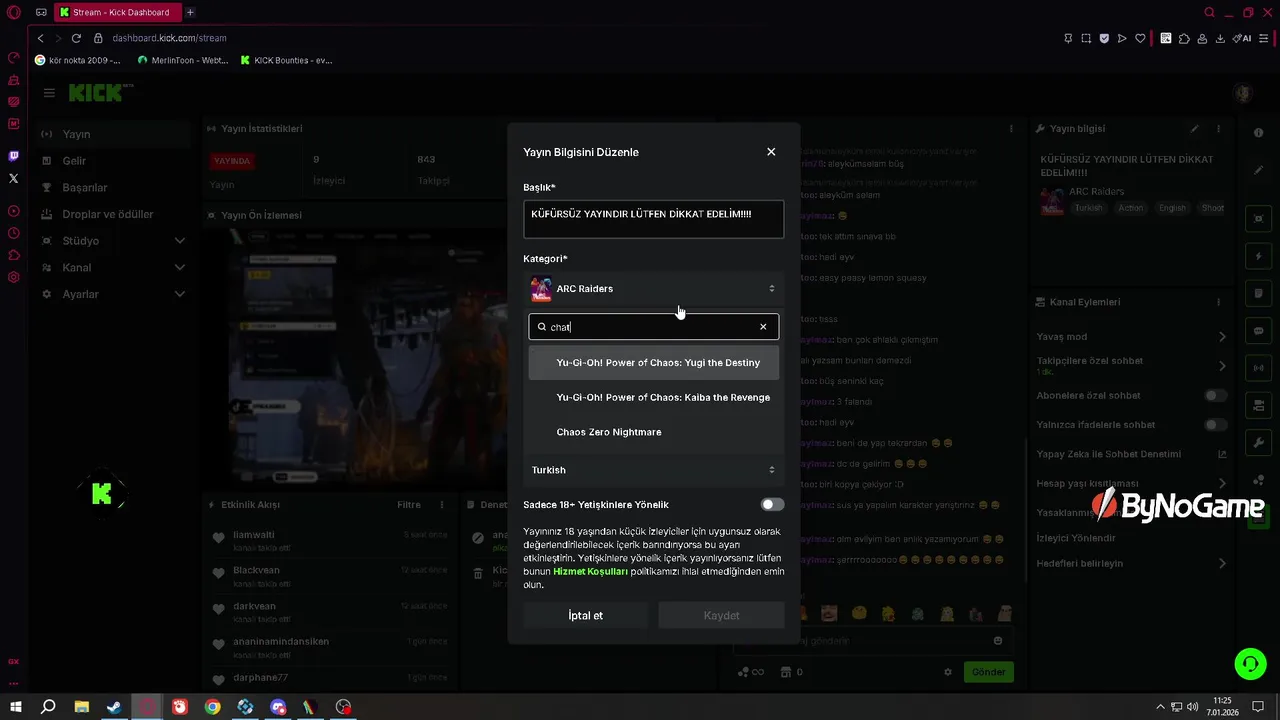Image resolution: width=1280 pixels, height=720 pixels.
Task: Open the Aria AI toolbar icon
Action: (x=1242, y=38)
